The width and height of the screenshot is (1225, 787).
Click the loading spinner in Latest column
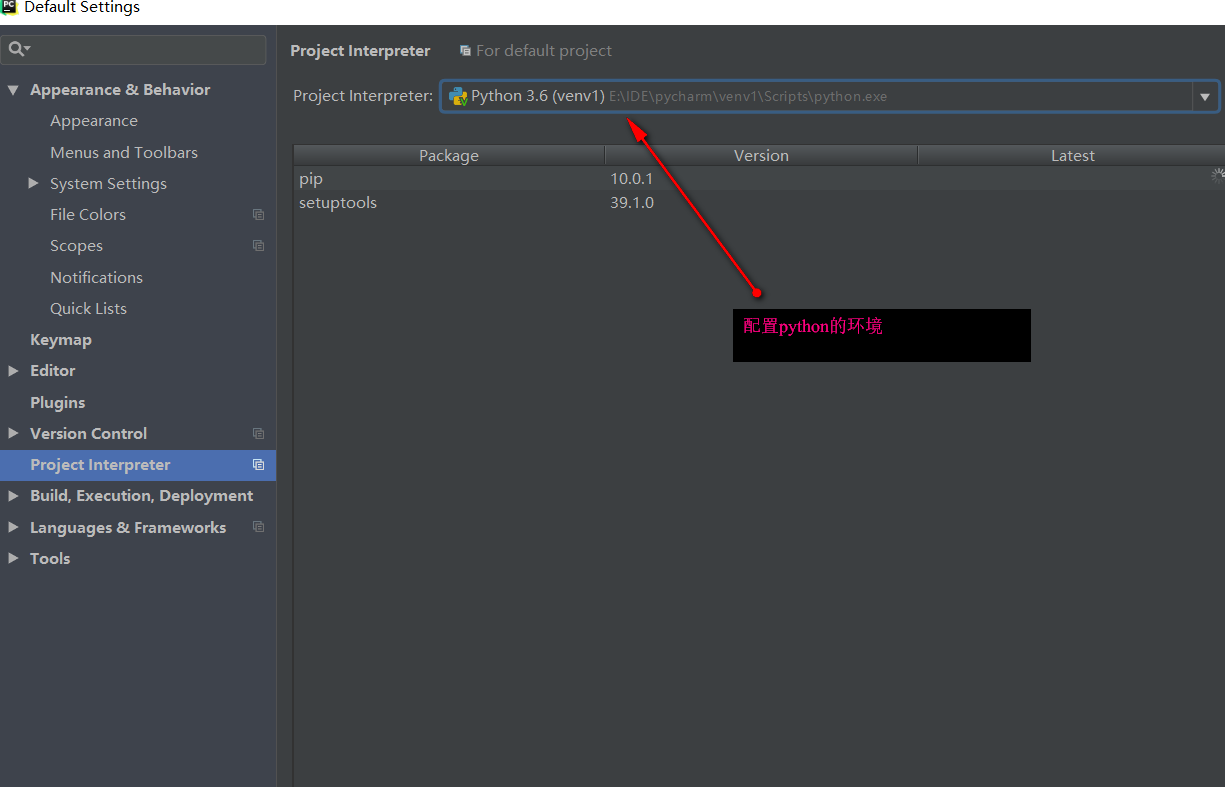1217,175
